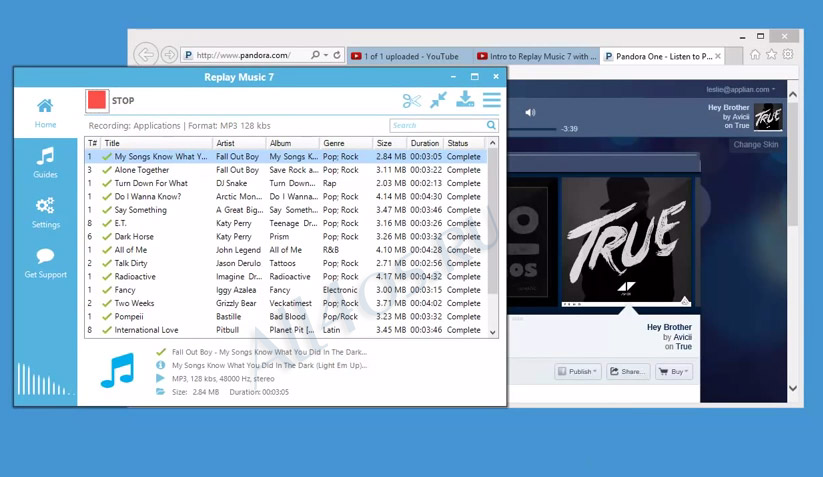Click the address bar search magnifier icon
The image size is (823, 477).
point(315,55)
